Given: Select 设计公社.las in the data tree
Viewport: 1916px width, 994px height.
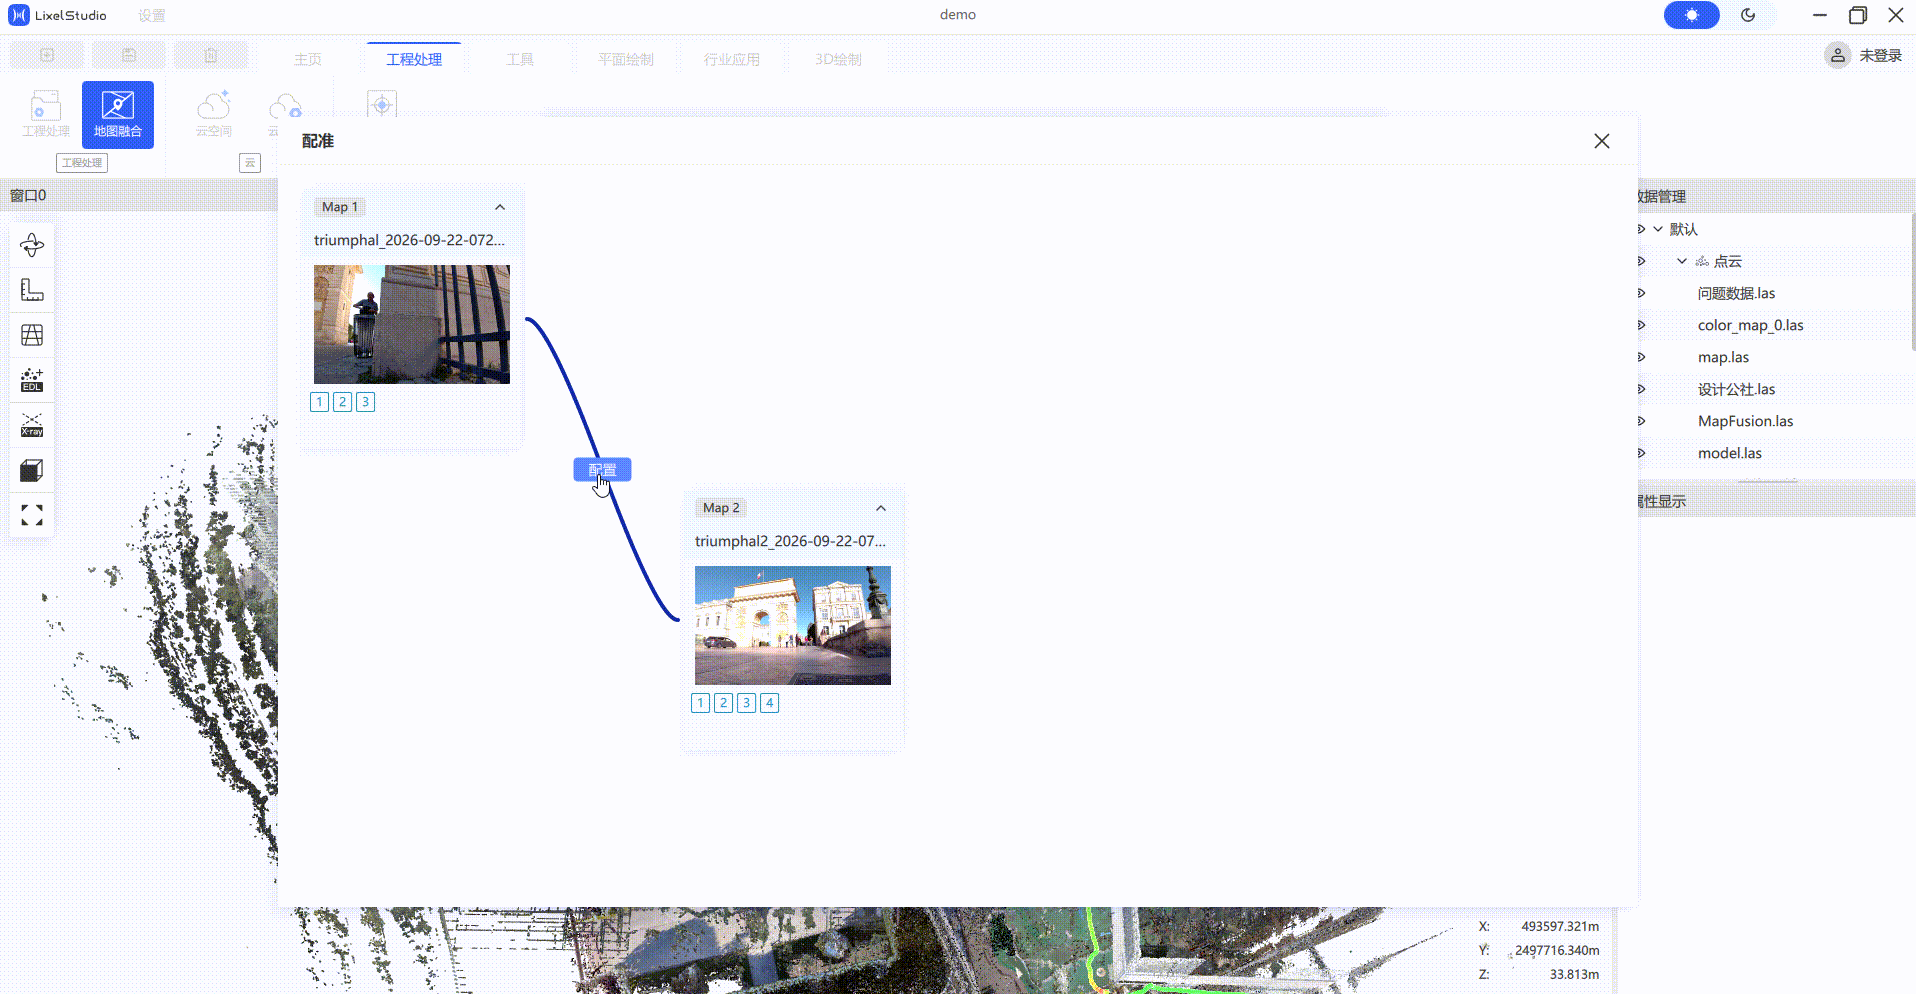Looking at the screenshot, I should [1737, 389].
